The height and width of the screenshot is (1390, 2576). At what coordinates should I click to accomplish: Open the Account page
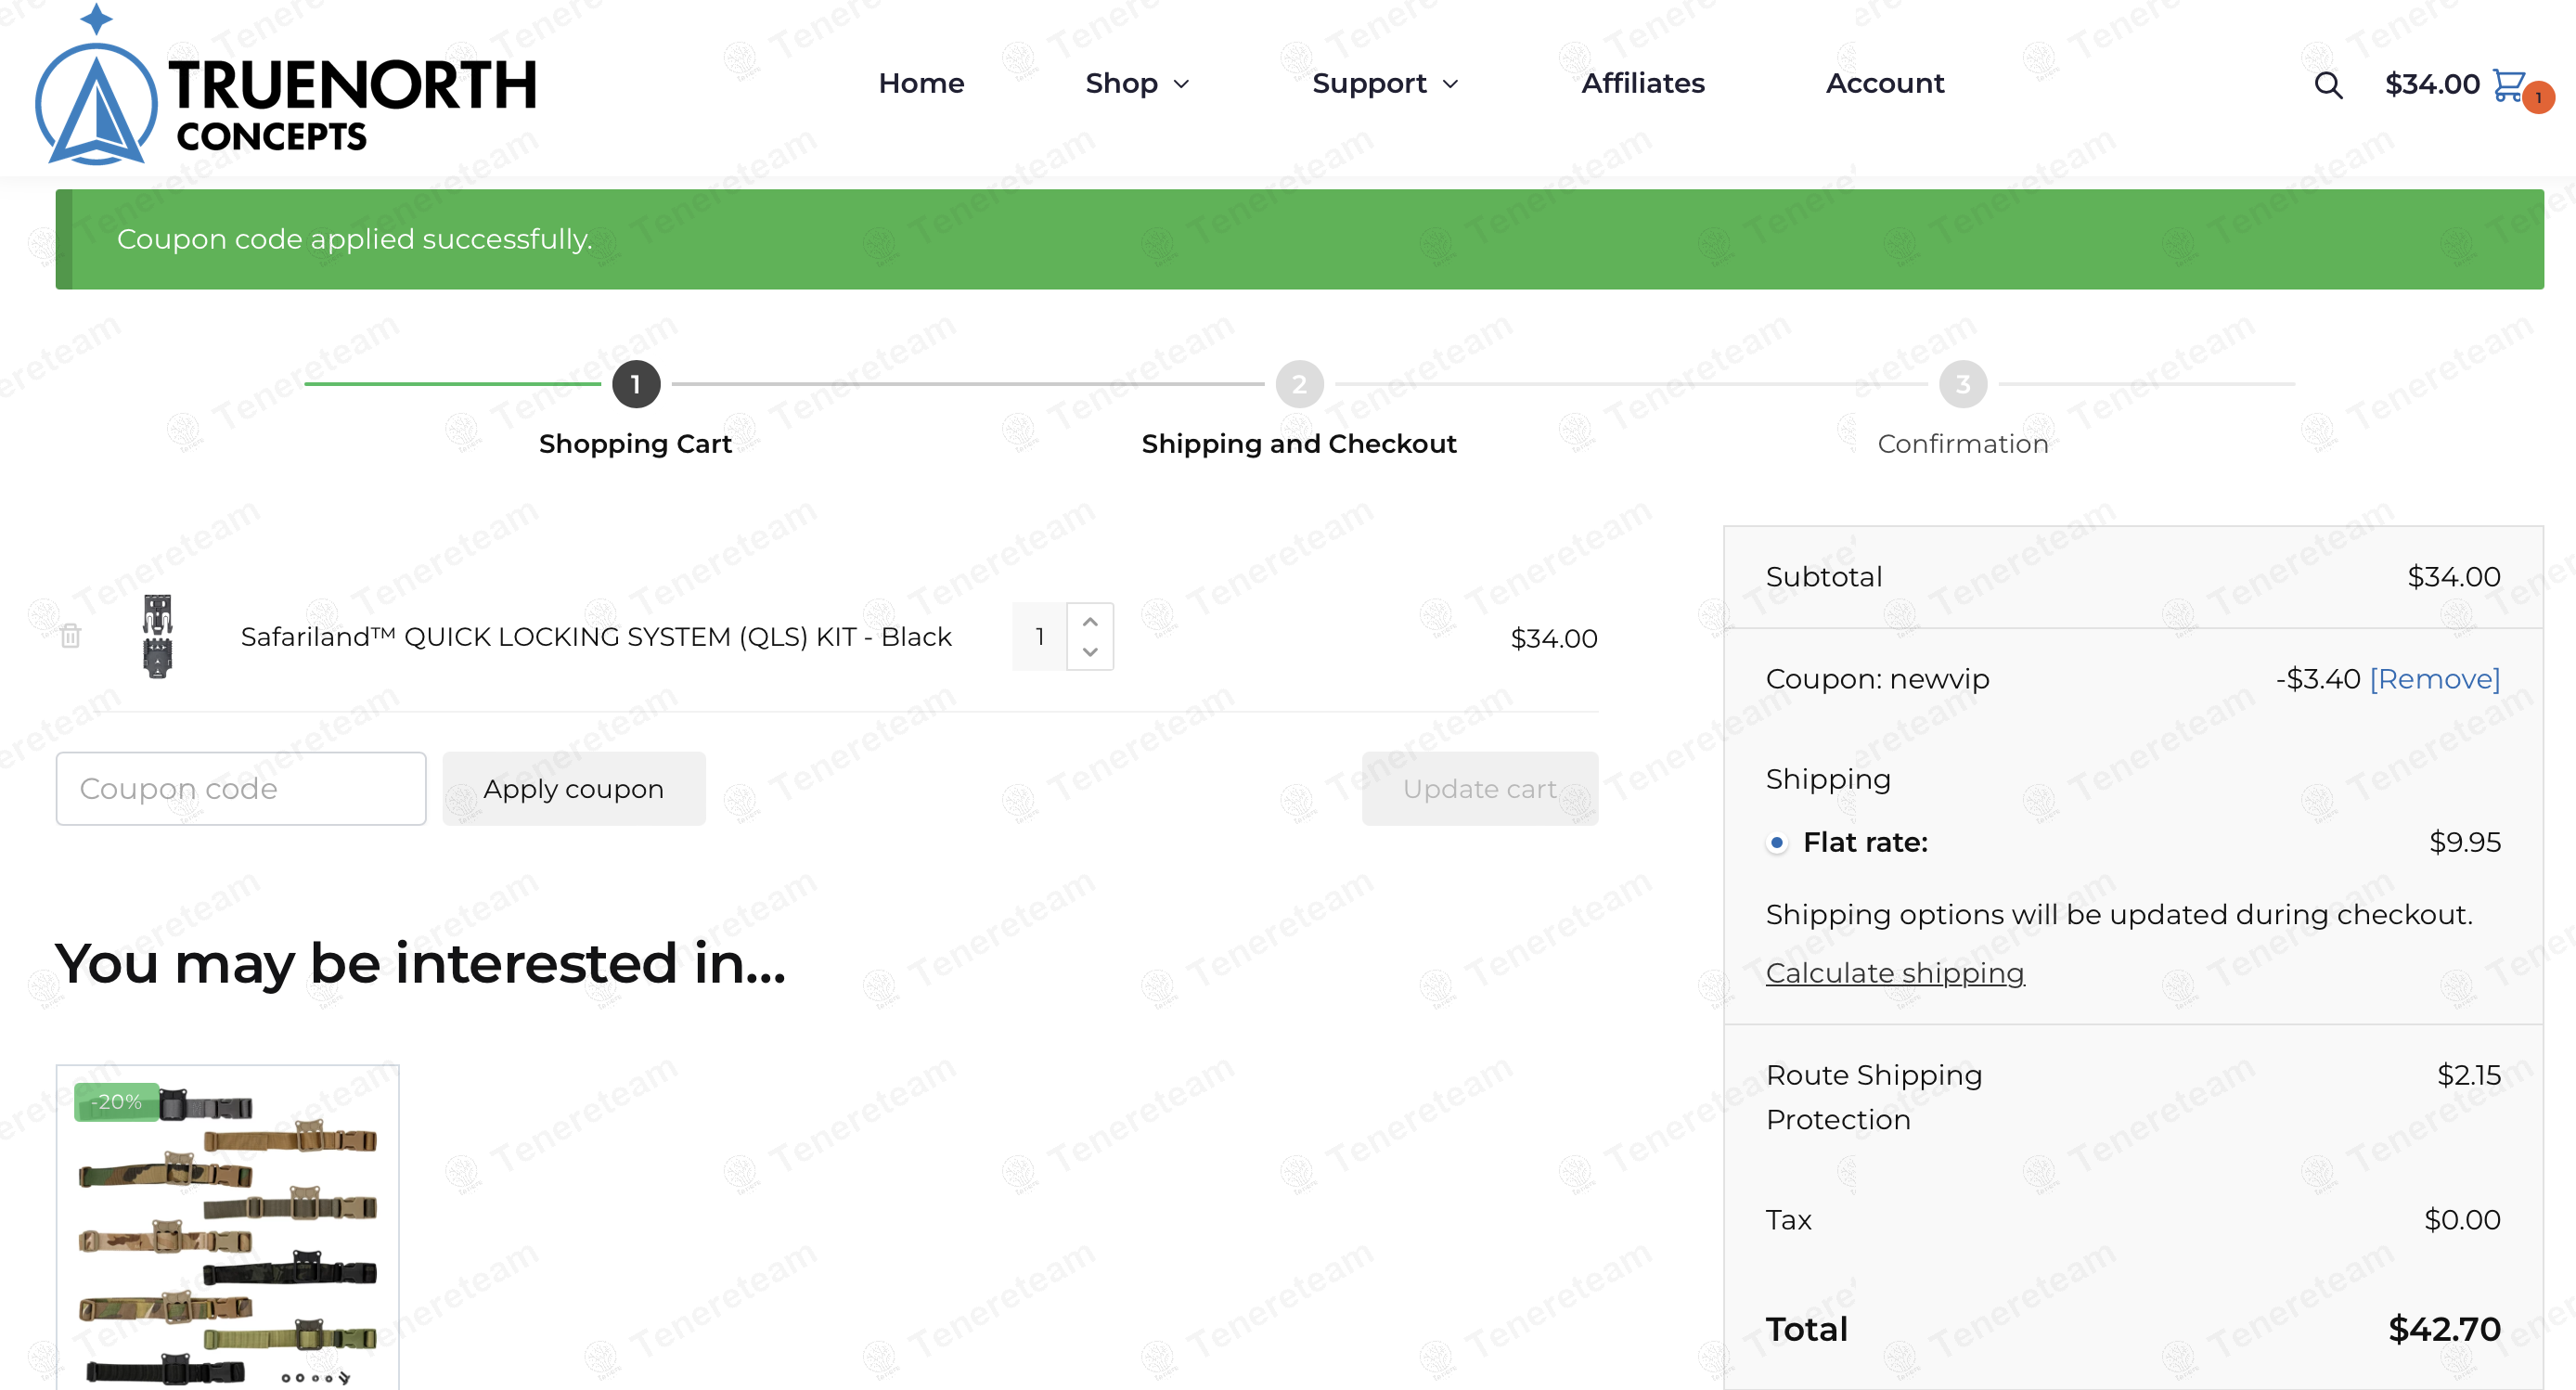point(1884,83)
